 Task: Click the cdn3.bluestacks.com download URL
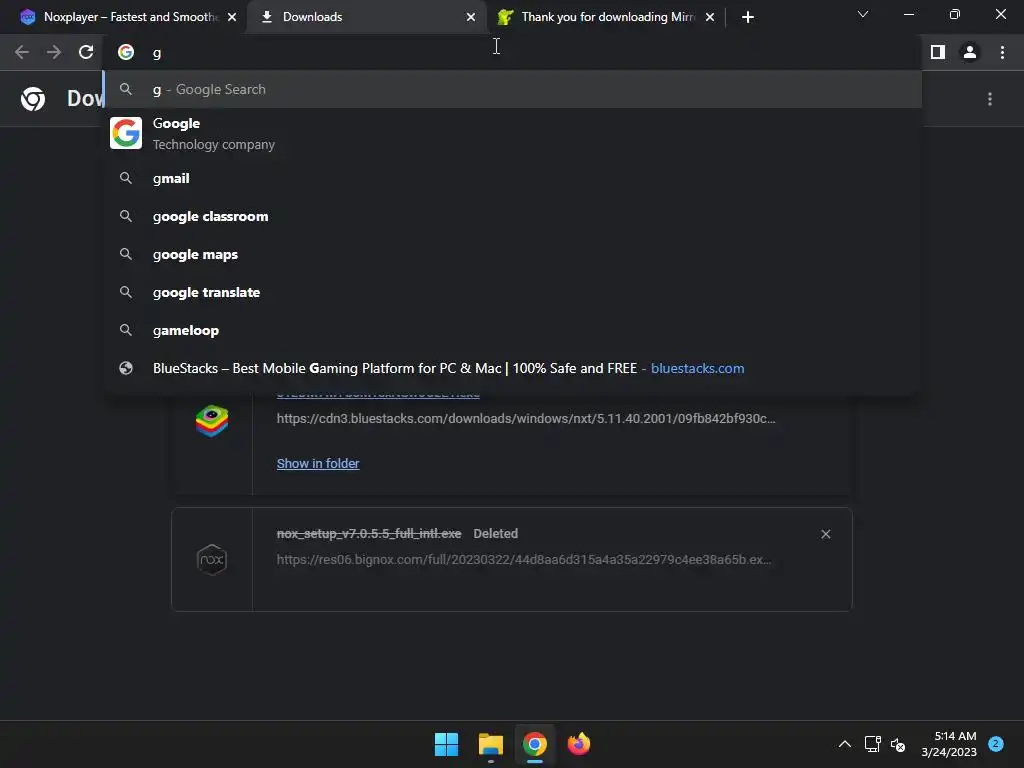[x=526, y=418]
